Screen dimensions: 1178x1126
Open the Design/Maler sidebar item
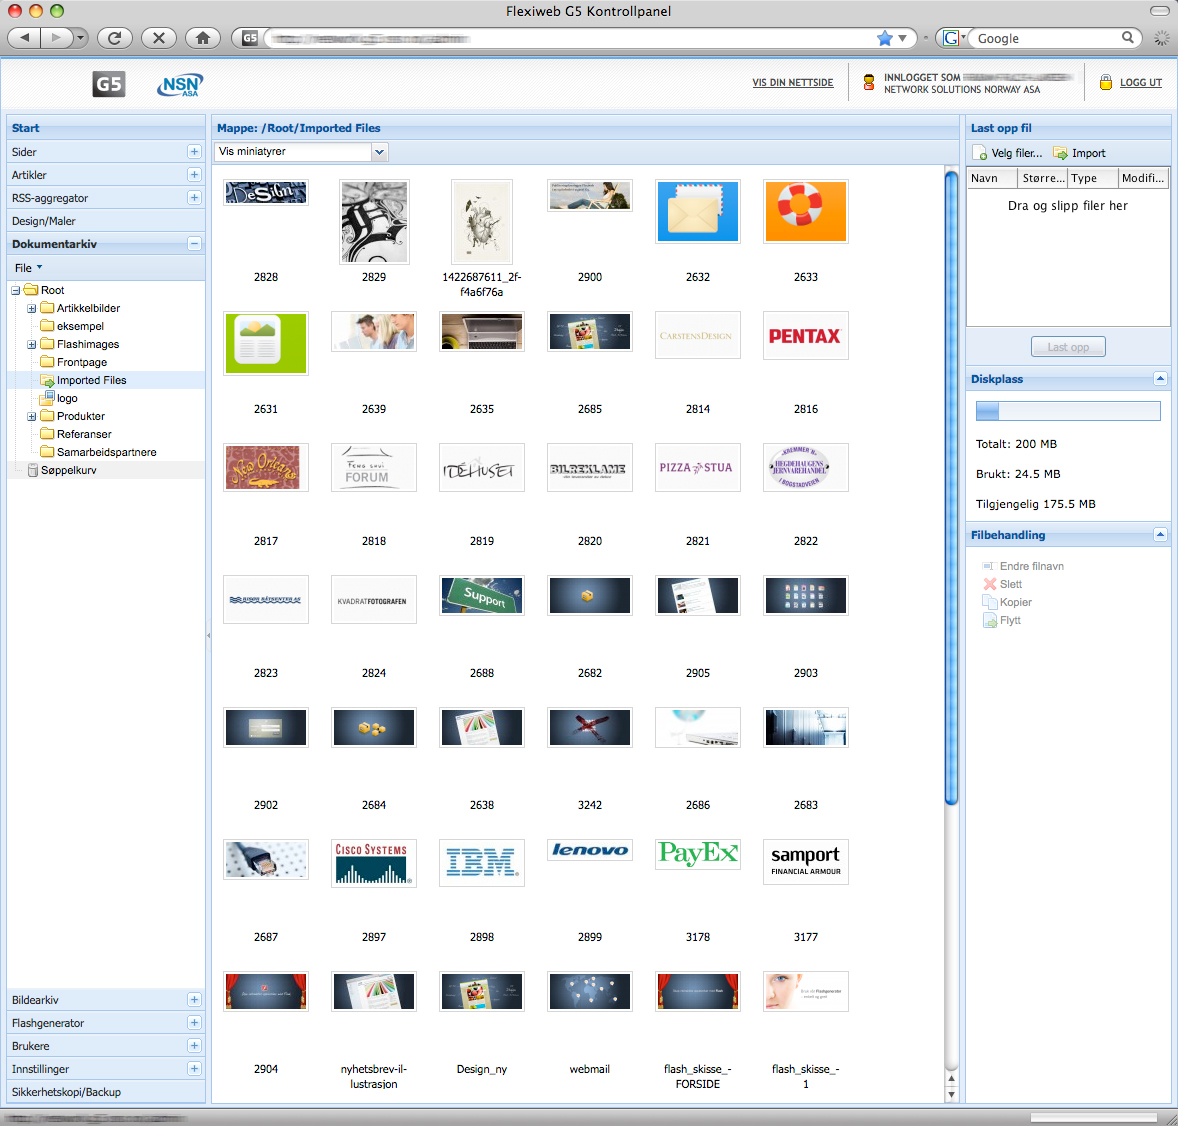pos(44,221)
